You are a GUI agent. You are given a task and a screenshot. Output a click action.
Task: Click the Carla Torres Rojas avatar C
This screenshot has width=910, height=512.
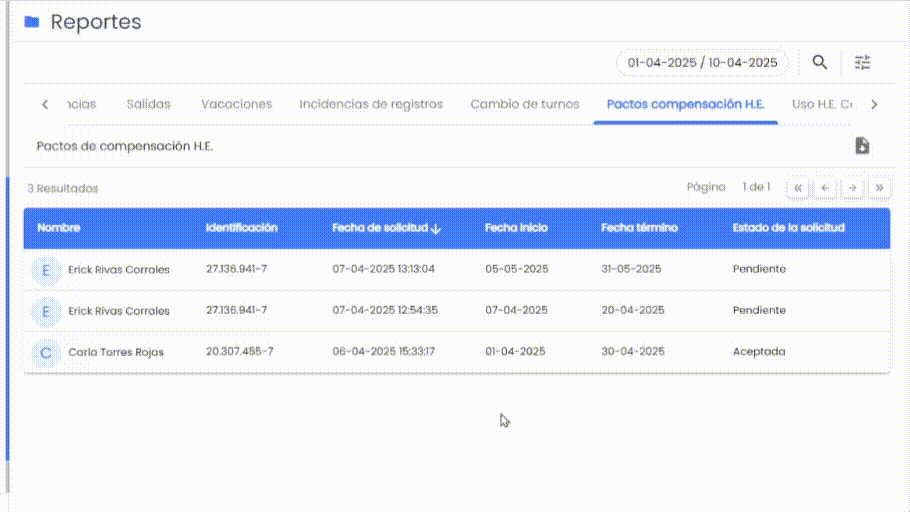click(x=45, y=352)
